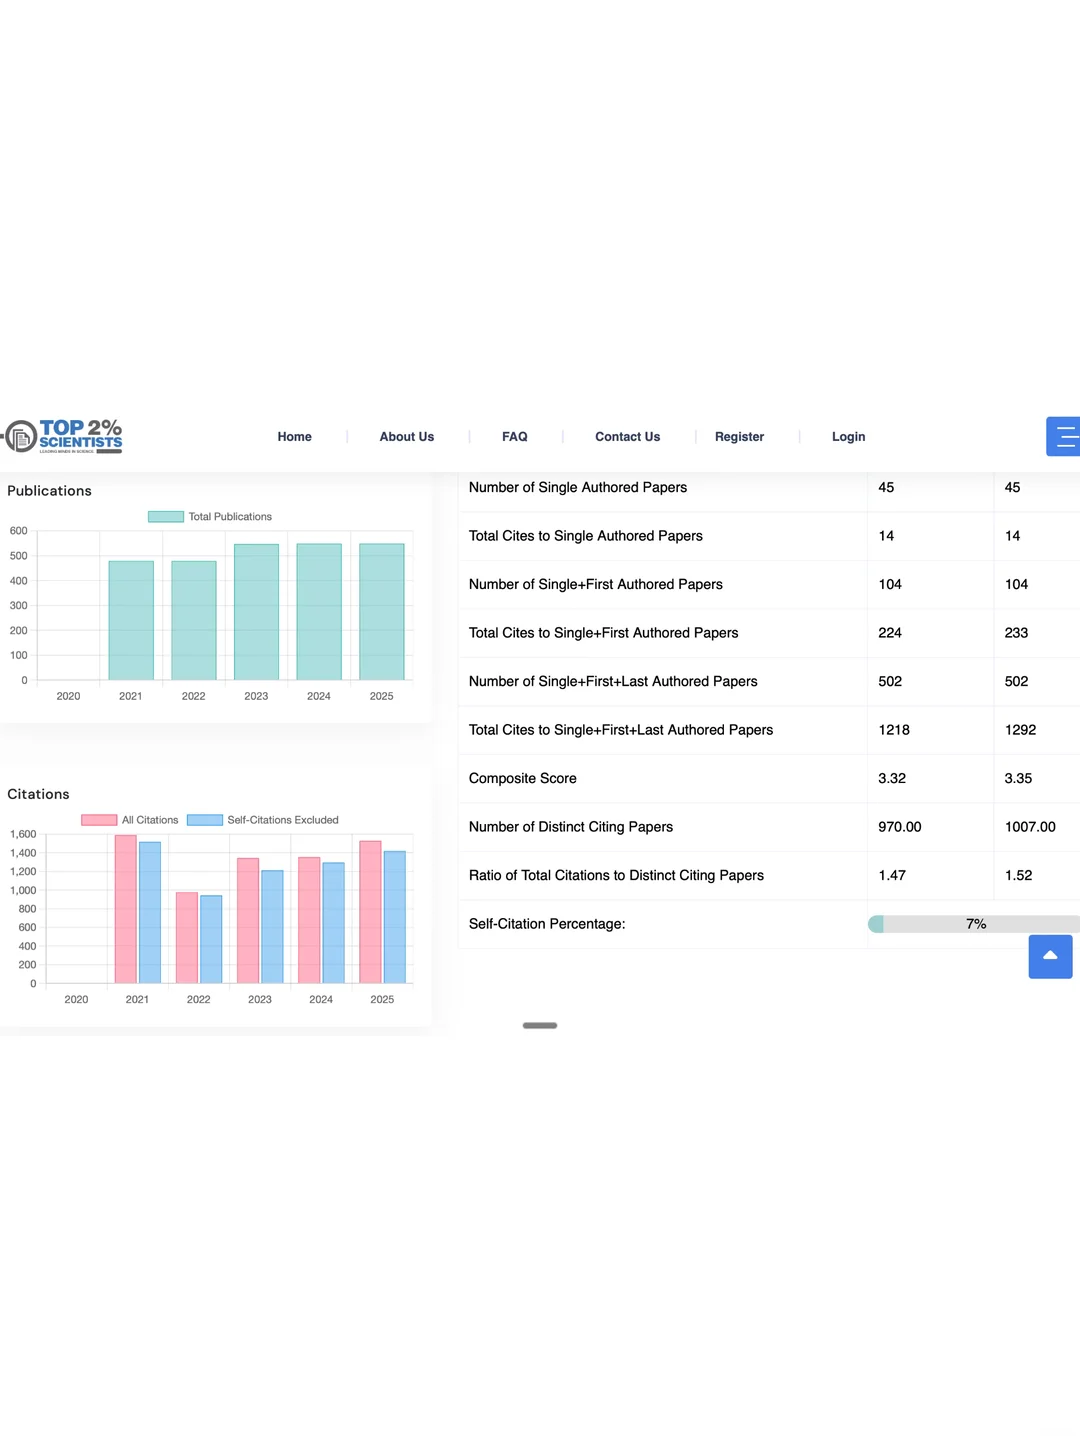Click the total cites value 1292
Image resolution: width=1080 pixels, height=1440 pixels.
1020,730
